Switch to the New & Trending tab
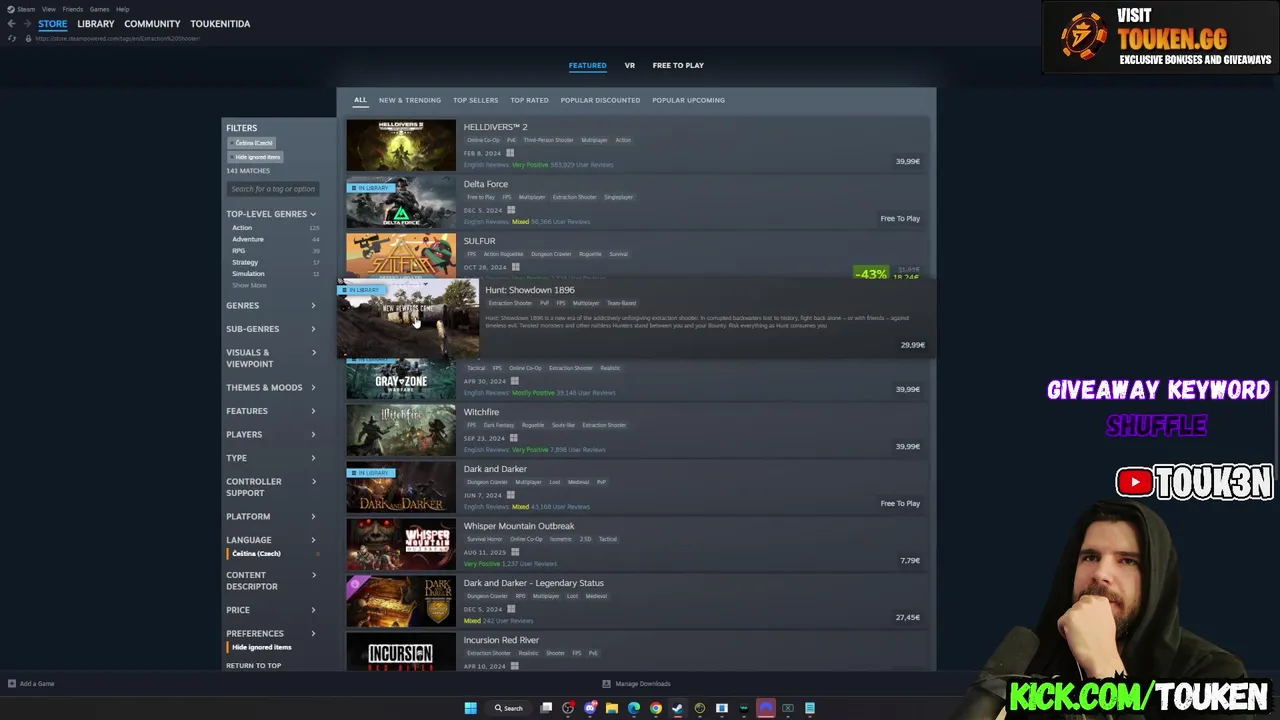1280x720 pixels. click(410, 100)
